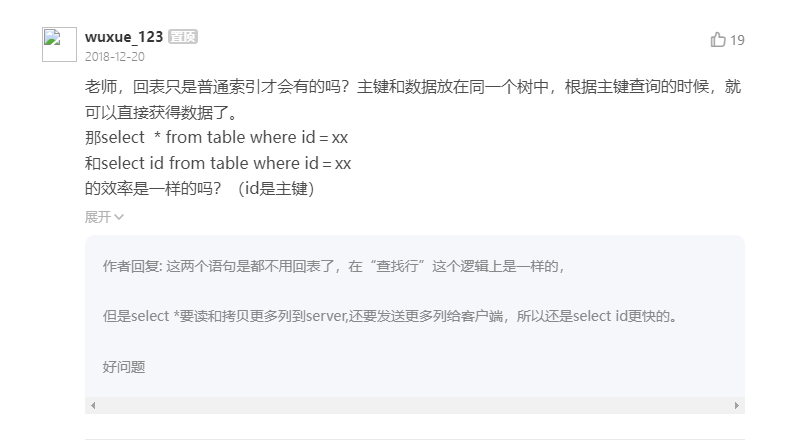791x447 pixels.
Task: Click the scrollbar left arrow
Action: click(92, 406)
